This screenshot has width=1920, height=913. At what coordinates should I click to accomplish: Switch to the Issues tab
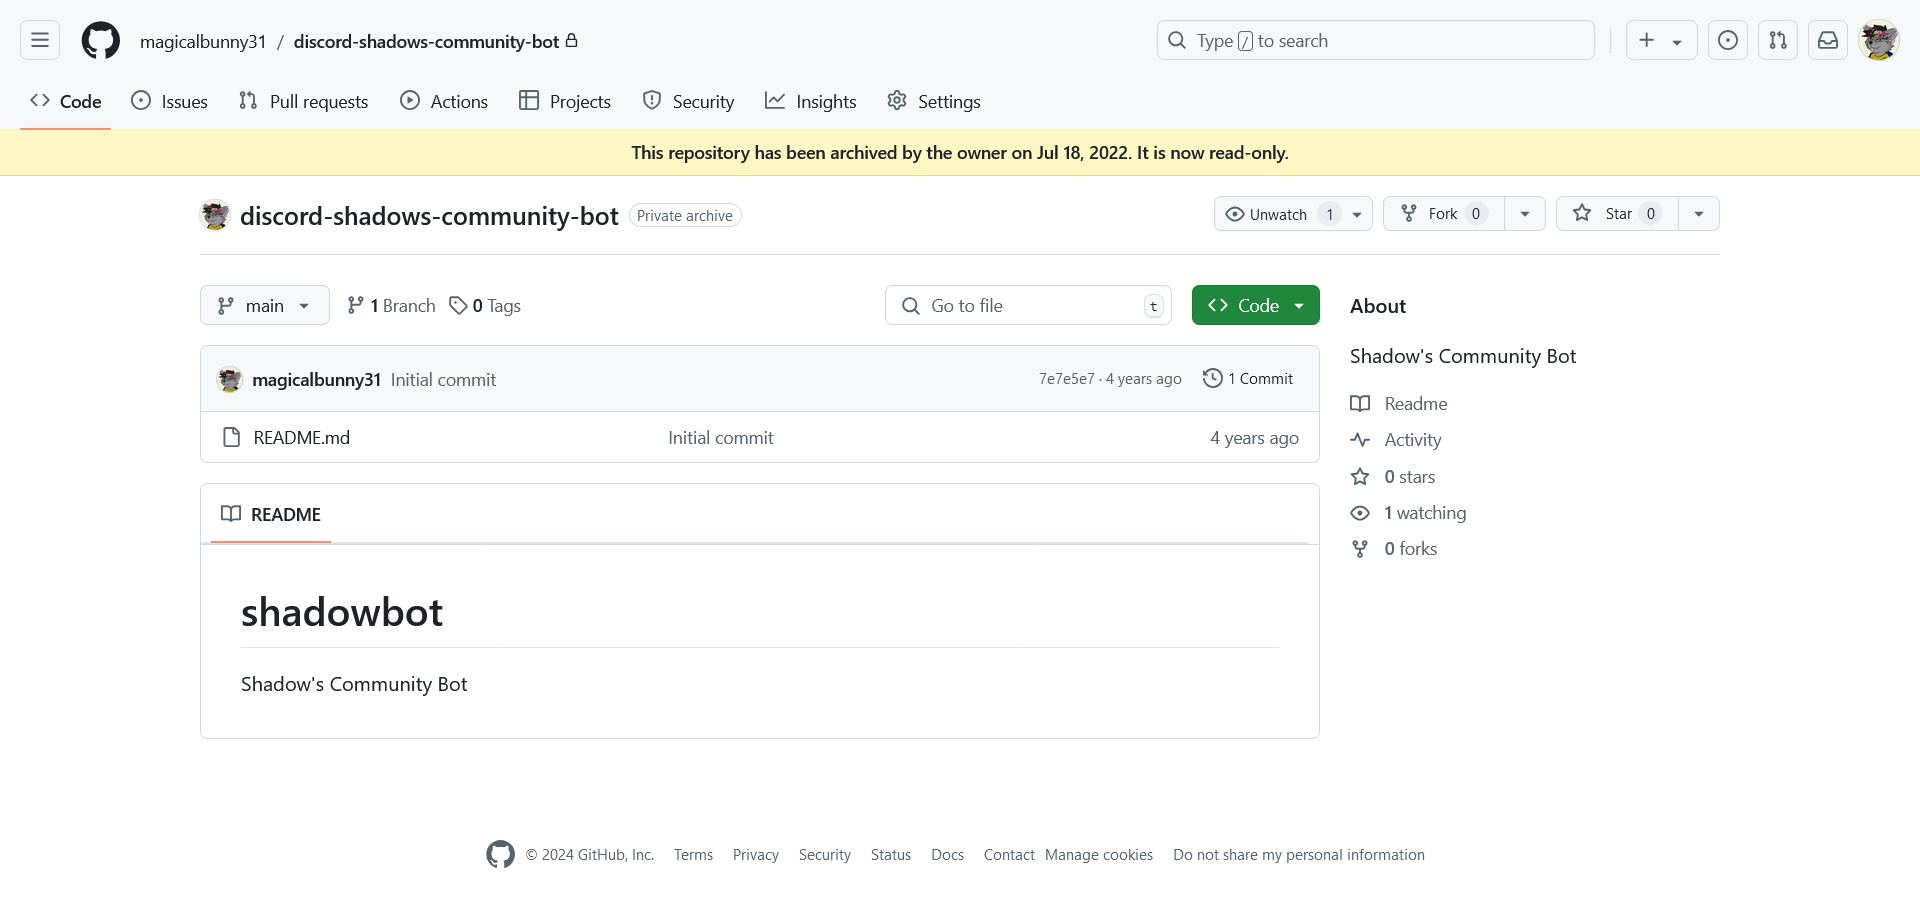point(170,101)
